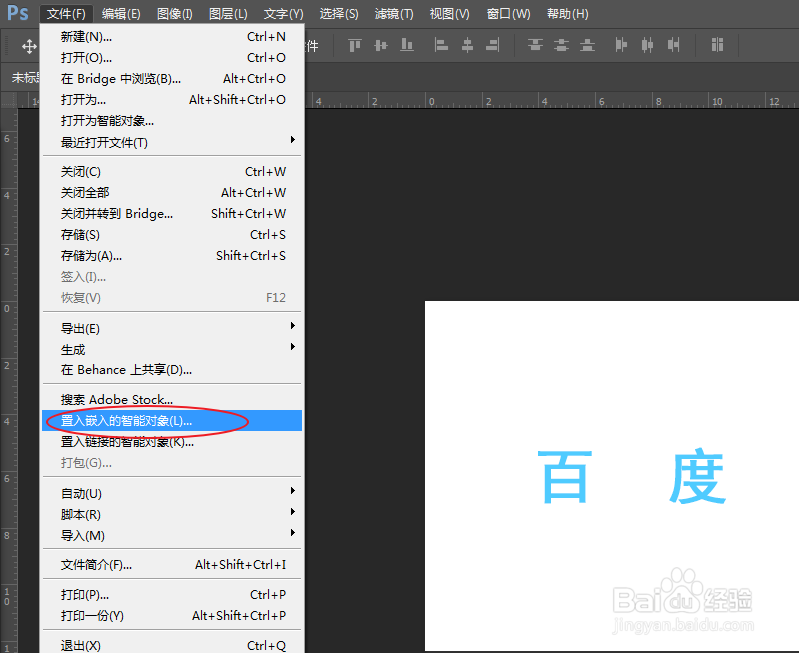Distribute vertical centers icon
The width and height of the screenshot is (799, 653).
[561, 45]
